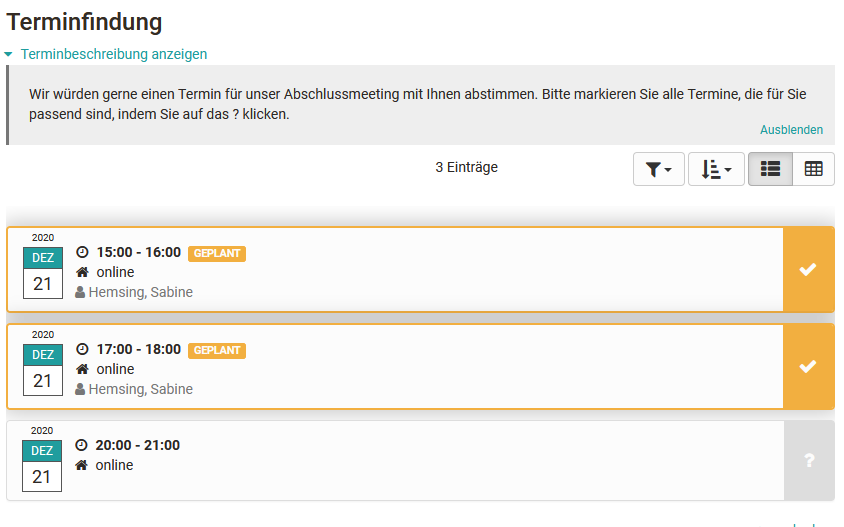Switch to table view

(813, 169)
